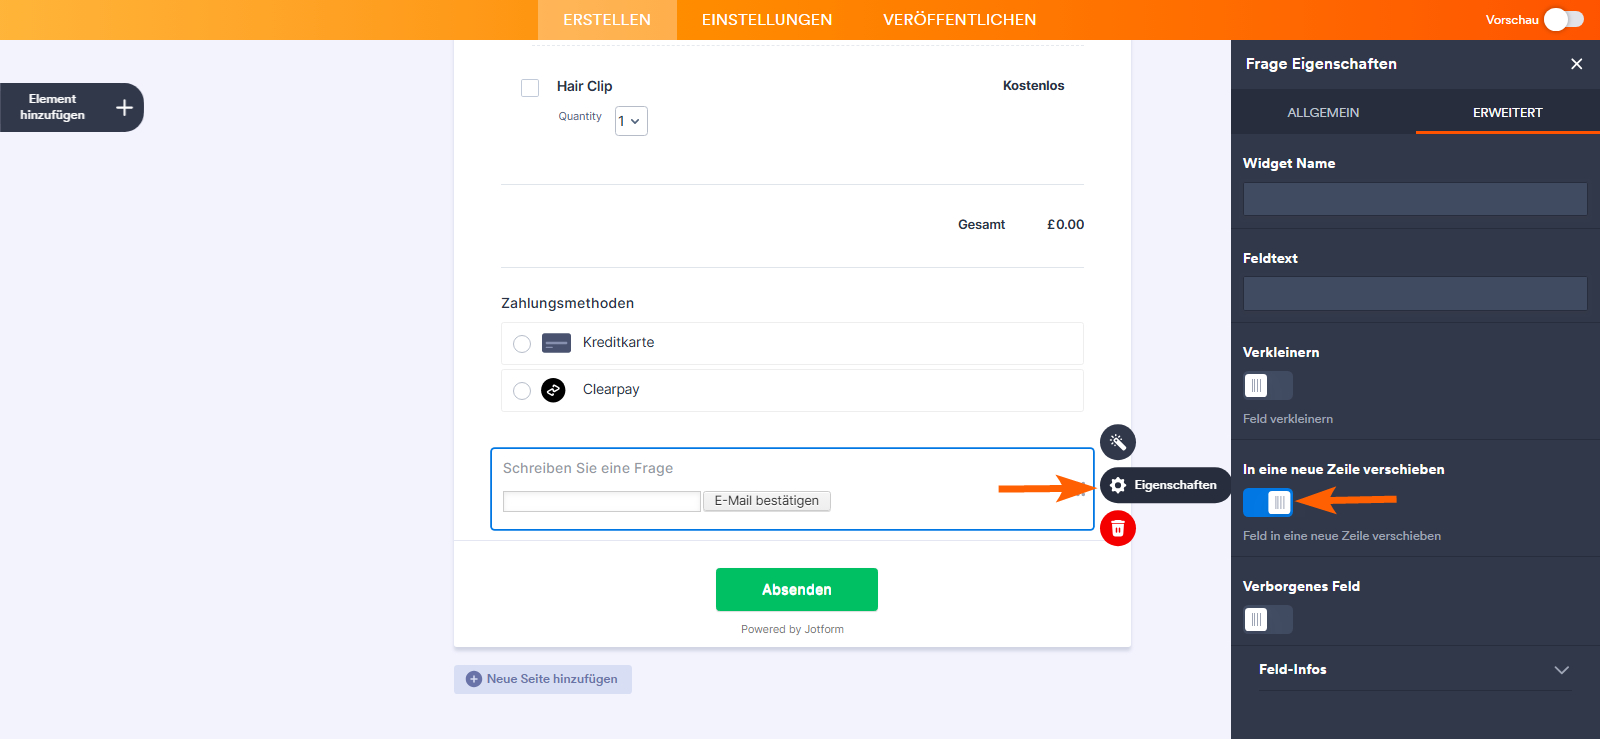Screen dimensions: 1600x739
Task: Click the Widget Name input field
Action: [1415, 199]
